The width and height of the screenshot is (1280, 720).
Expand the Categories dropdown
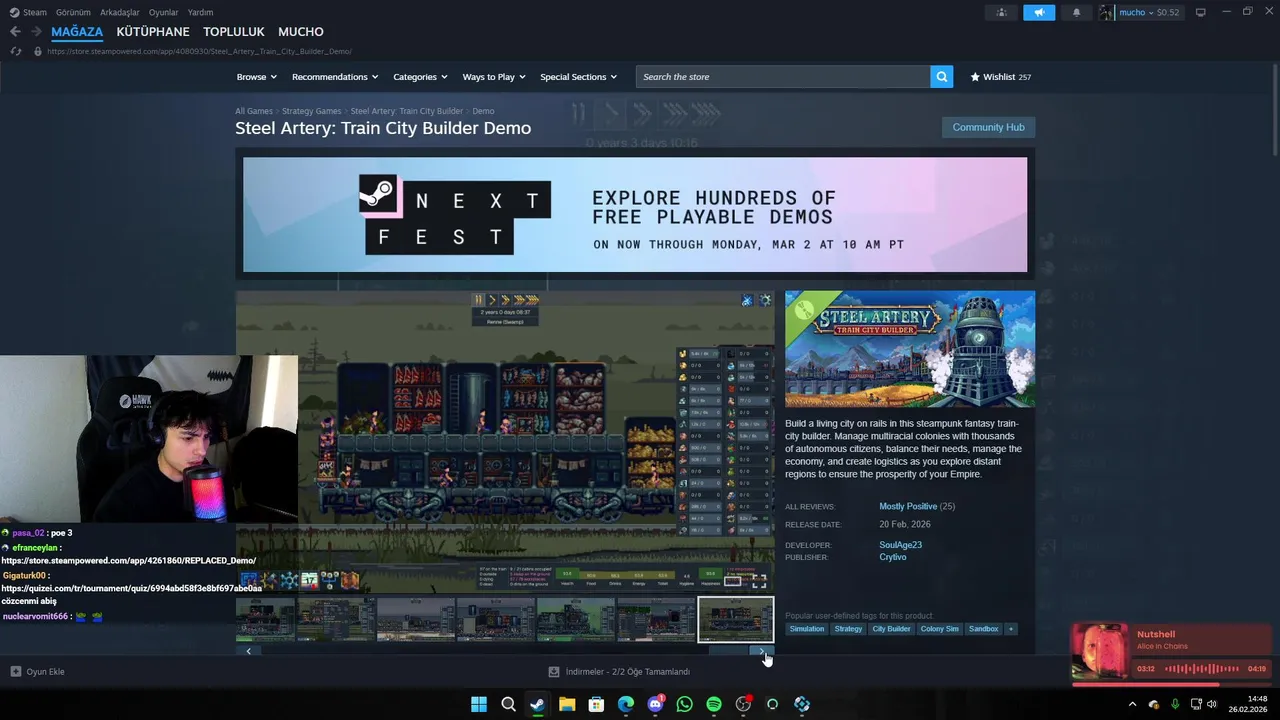pos(420,77)
